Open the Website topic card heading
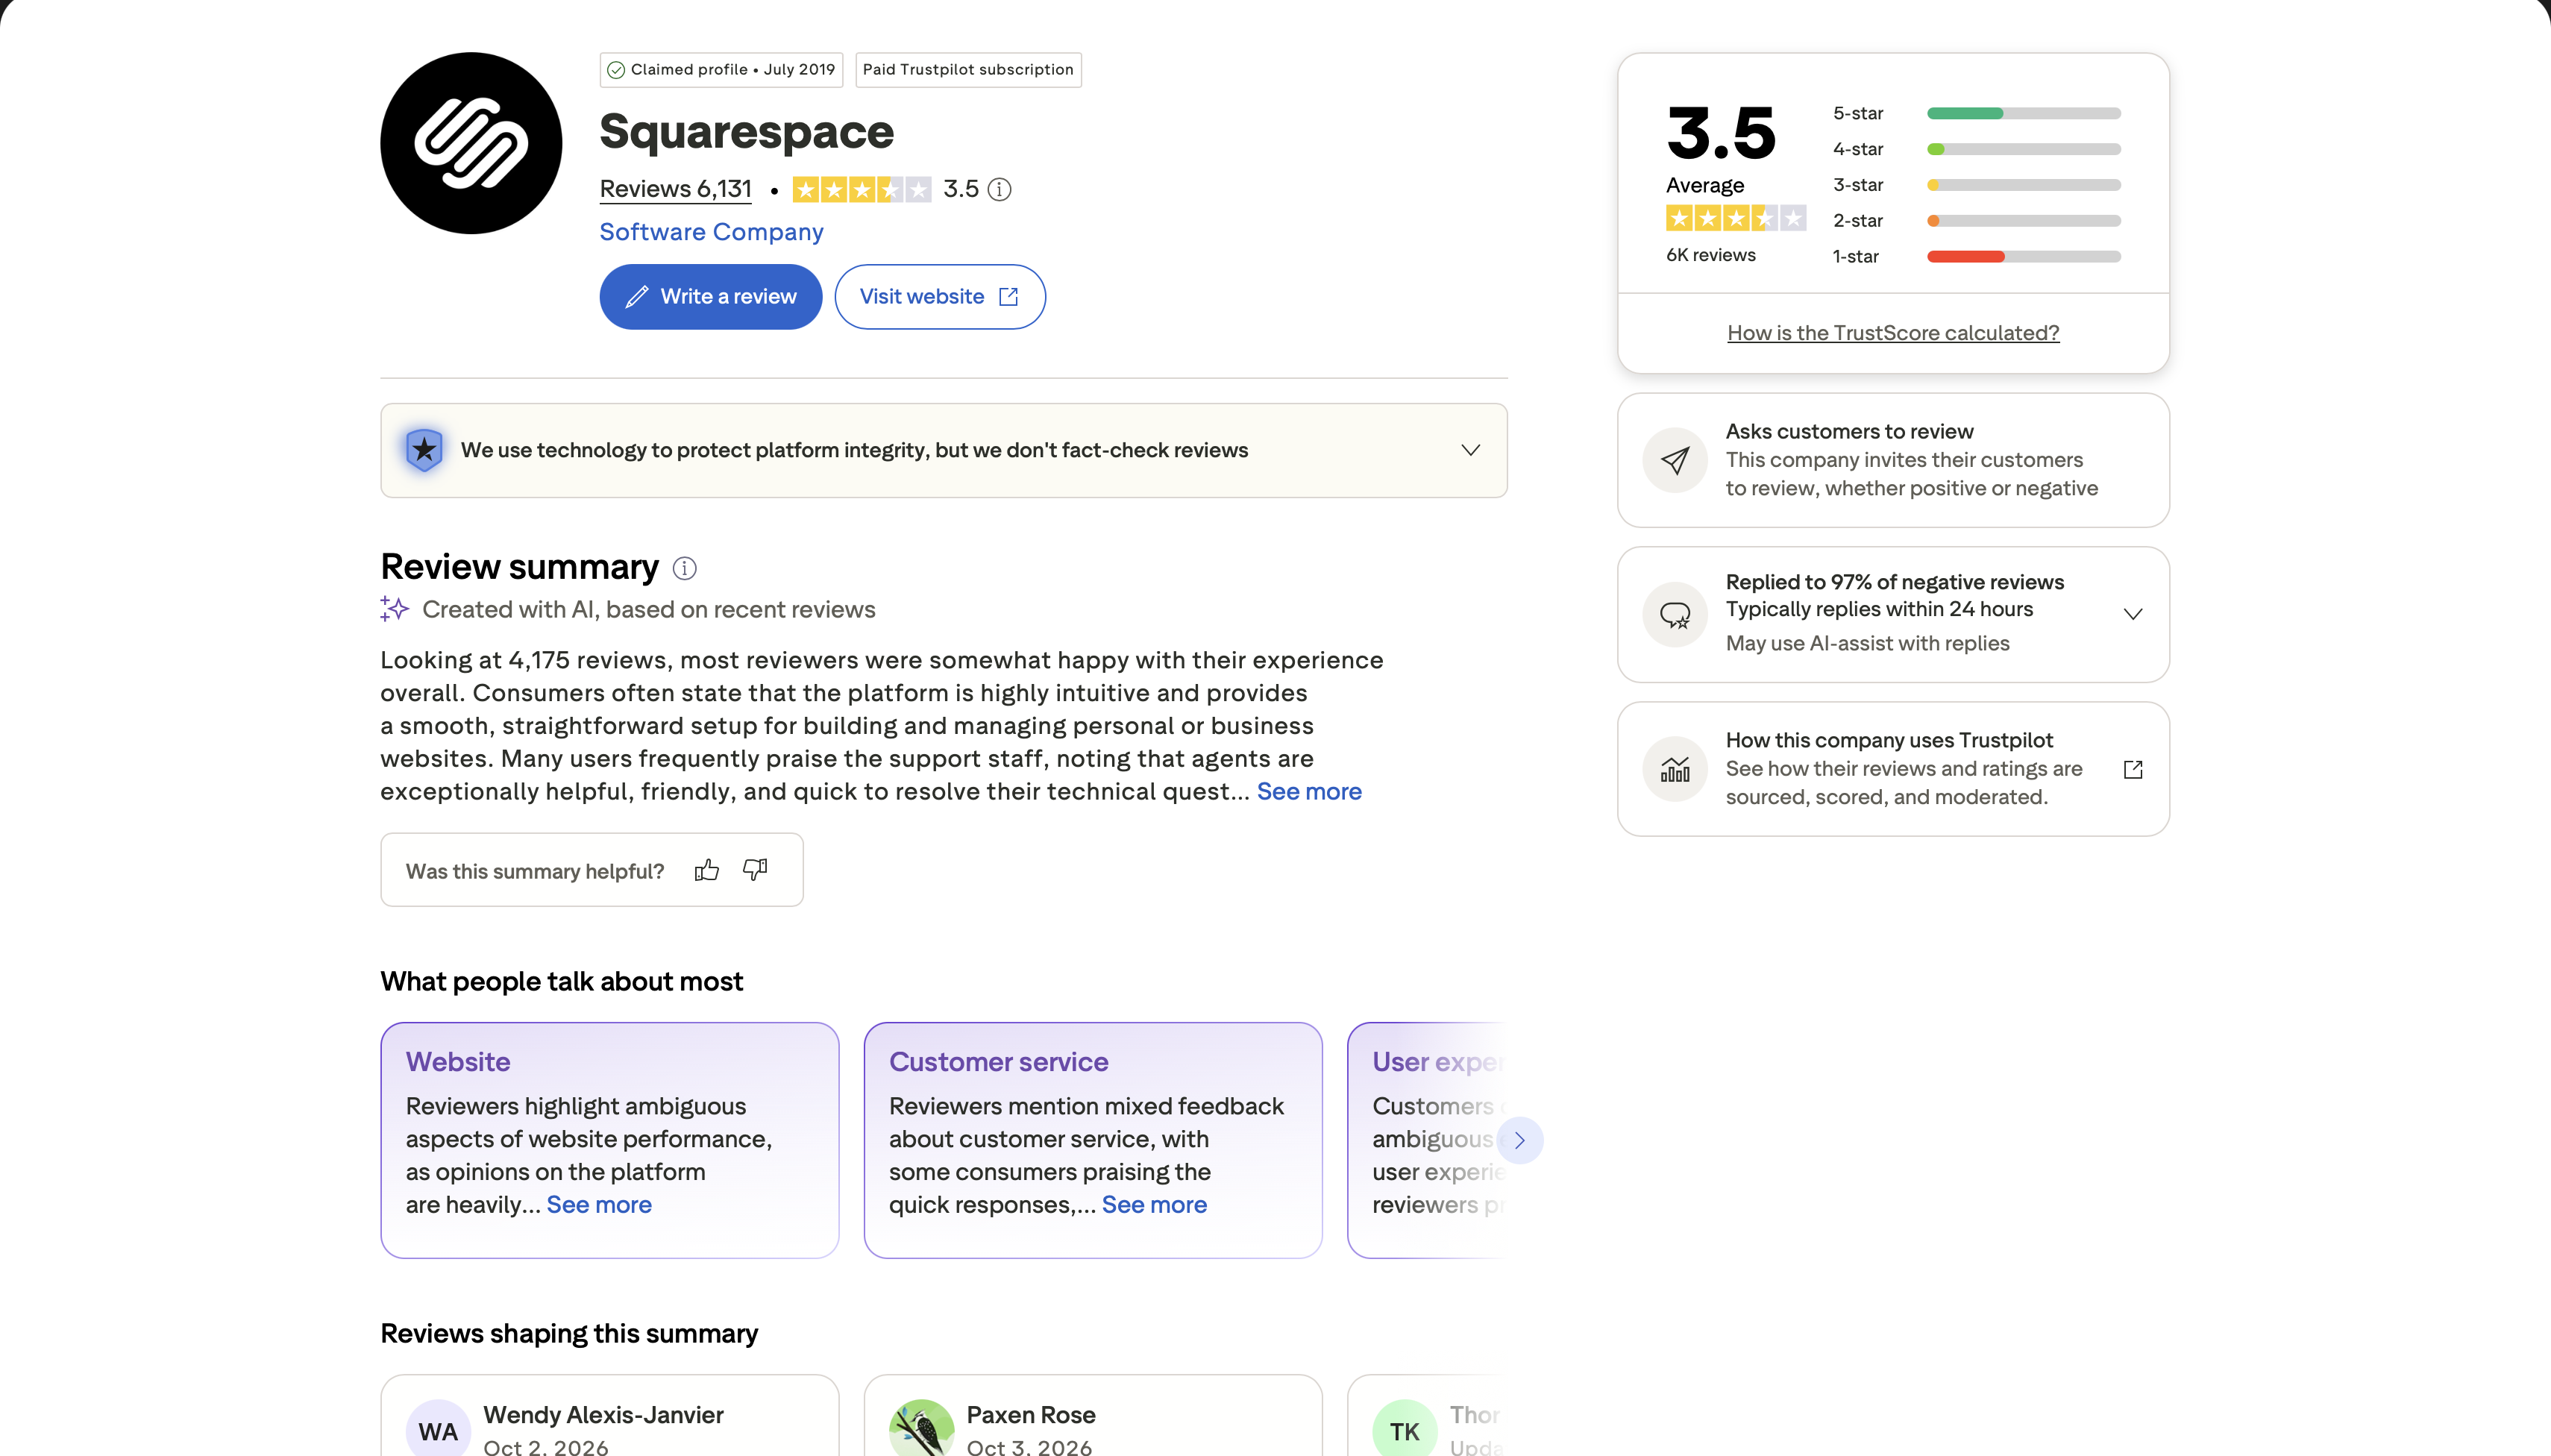2551x1456 pixels. tap(458, 1061)
